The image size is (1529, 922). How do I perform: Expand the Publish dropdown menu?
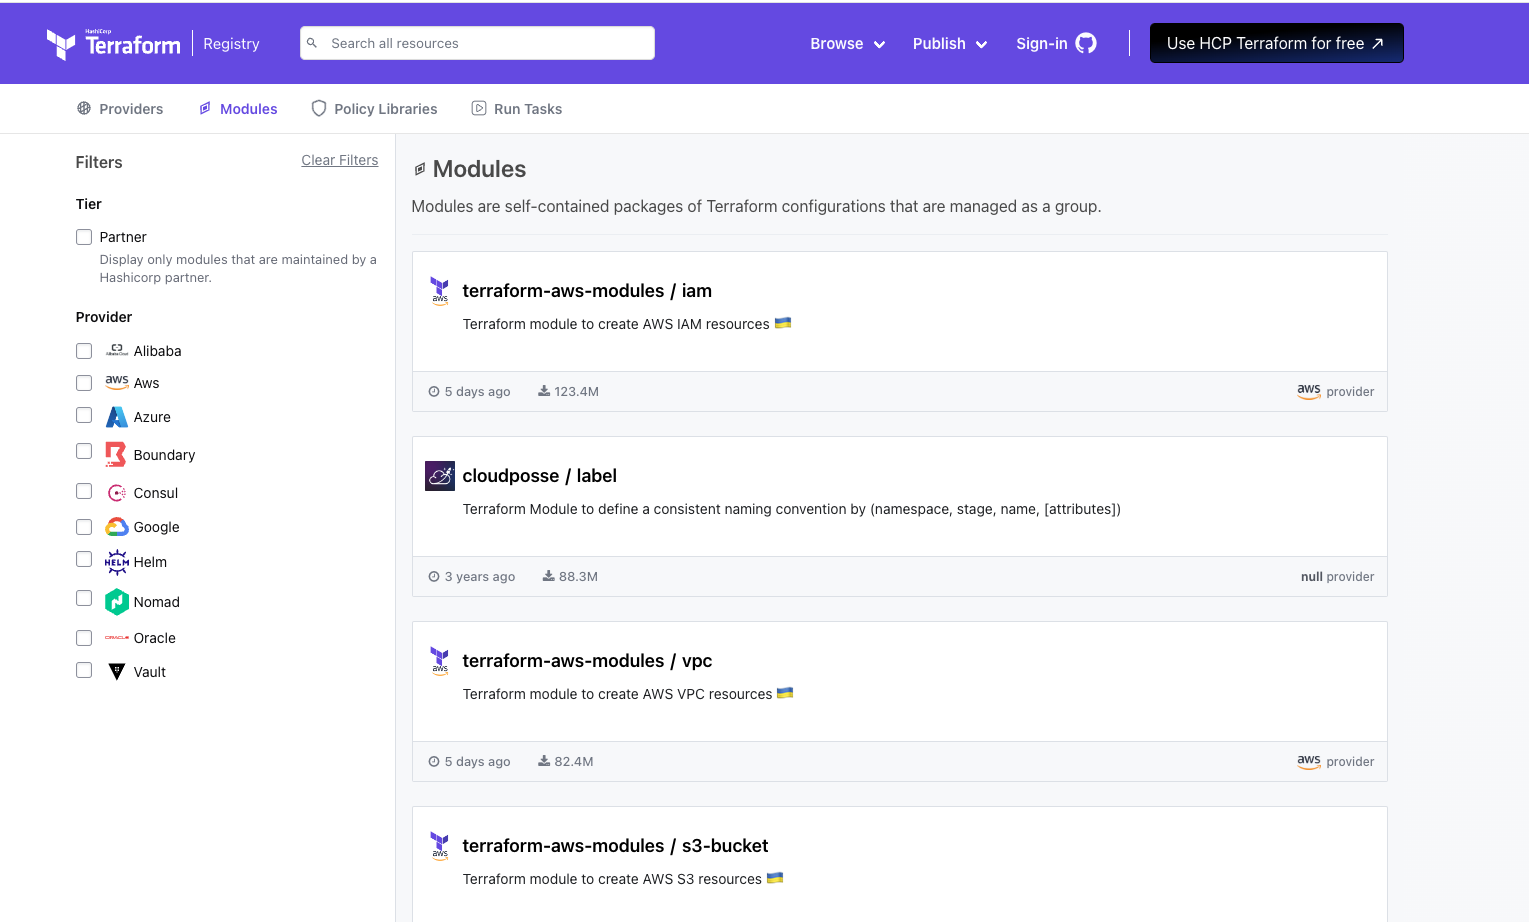(950, 43)
